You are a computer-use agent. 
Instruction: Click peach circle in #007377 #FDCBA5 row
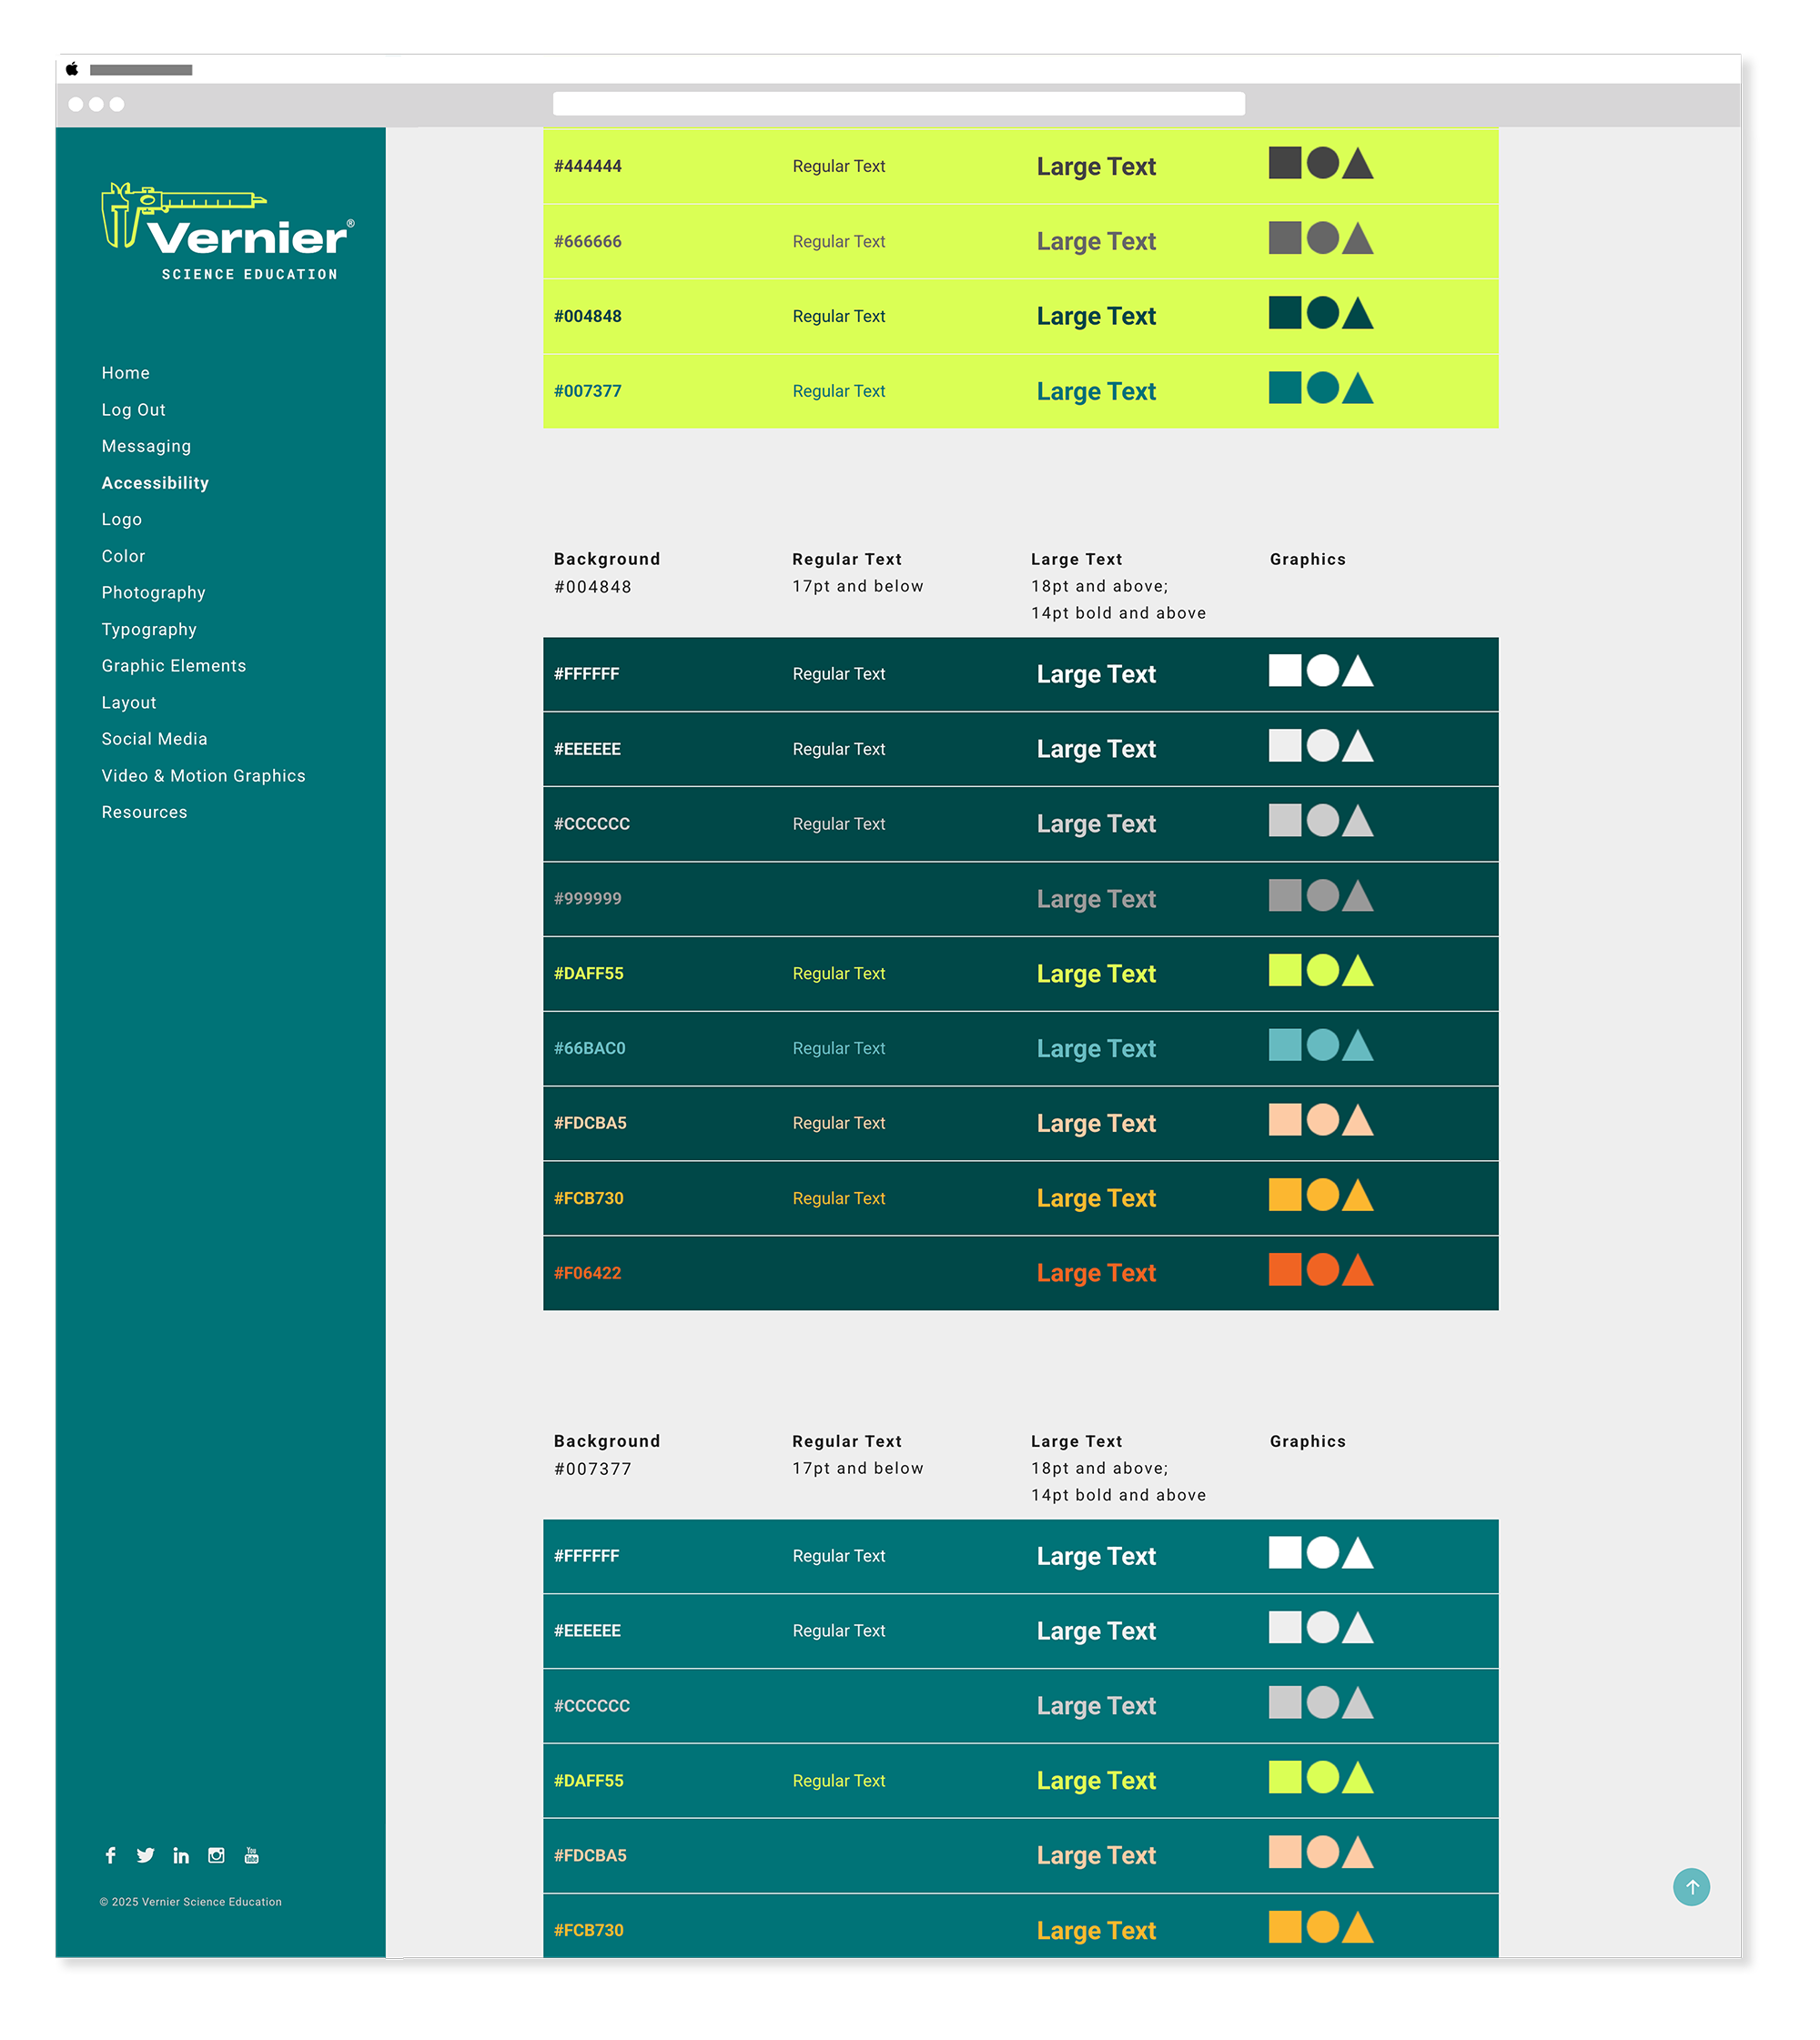(1322, 1852)
